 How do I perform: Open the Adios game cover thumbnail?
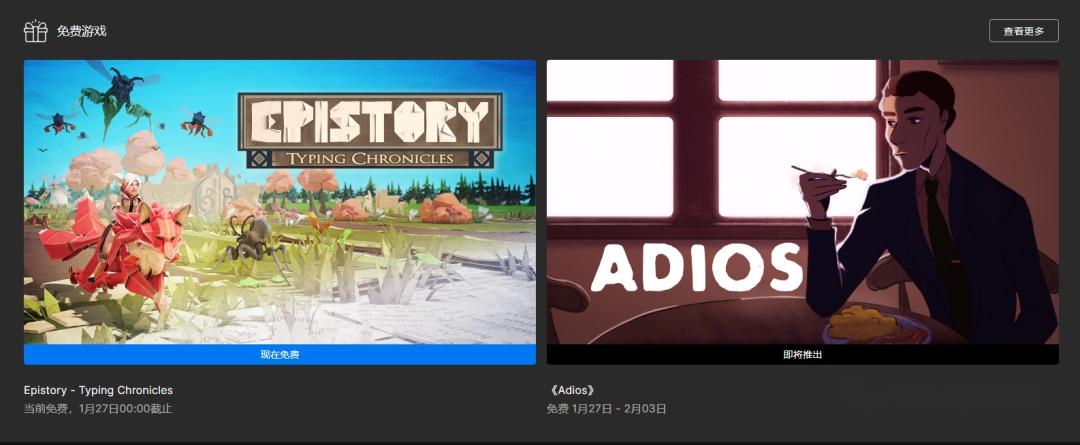click(x=802, y=202)
